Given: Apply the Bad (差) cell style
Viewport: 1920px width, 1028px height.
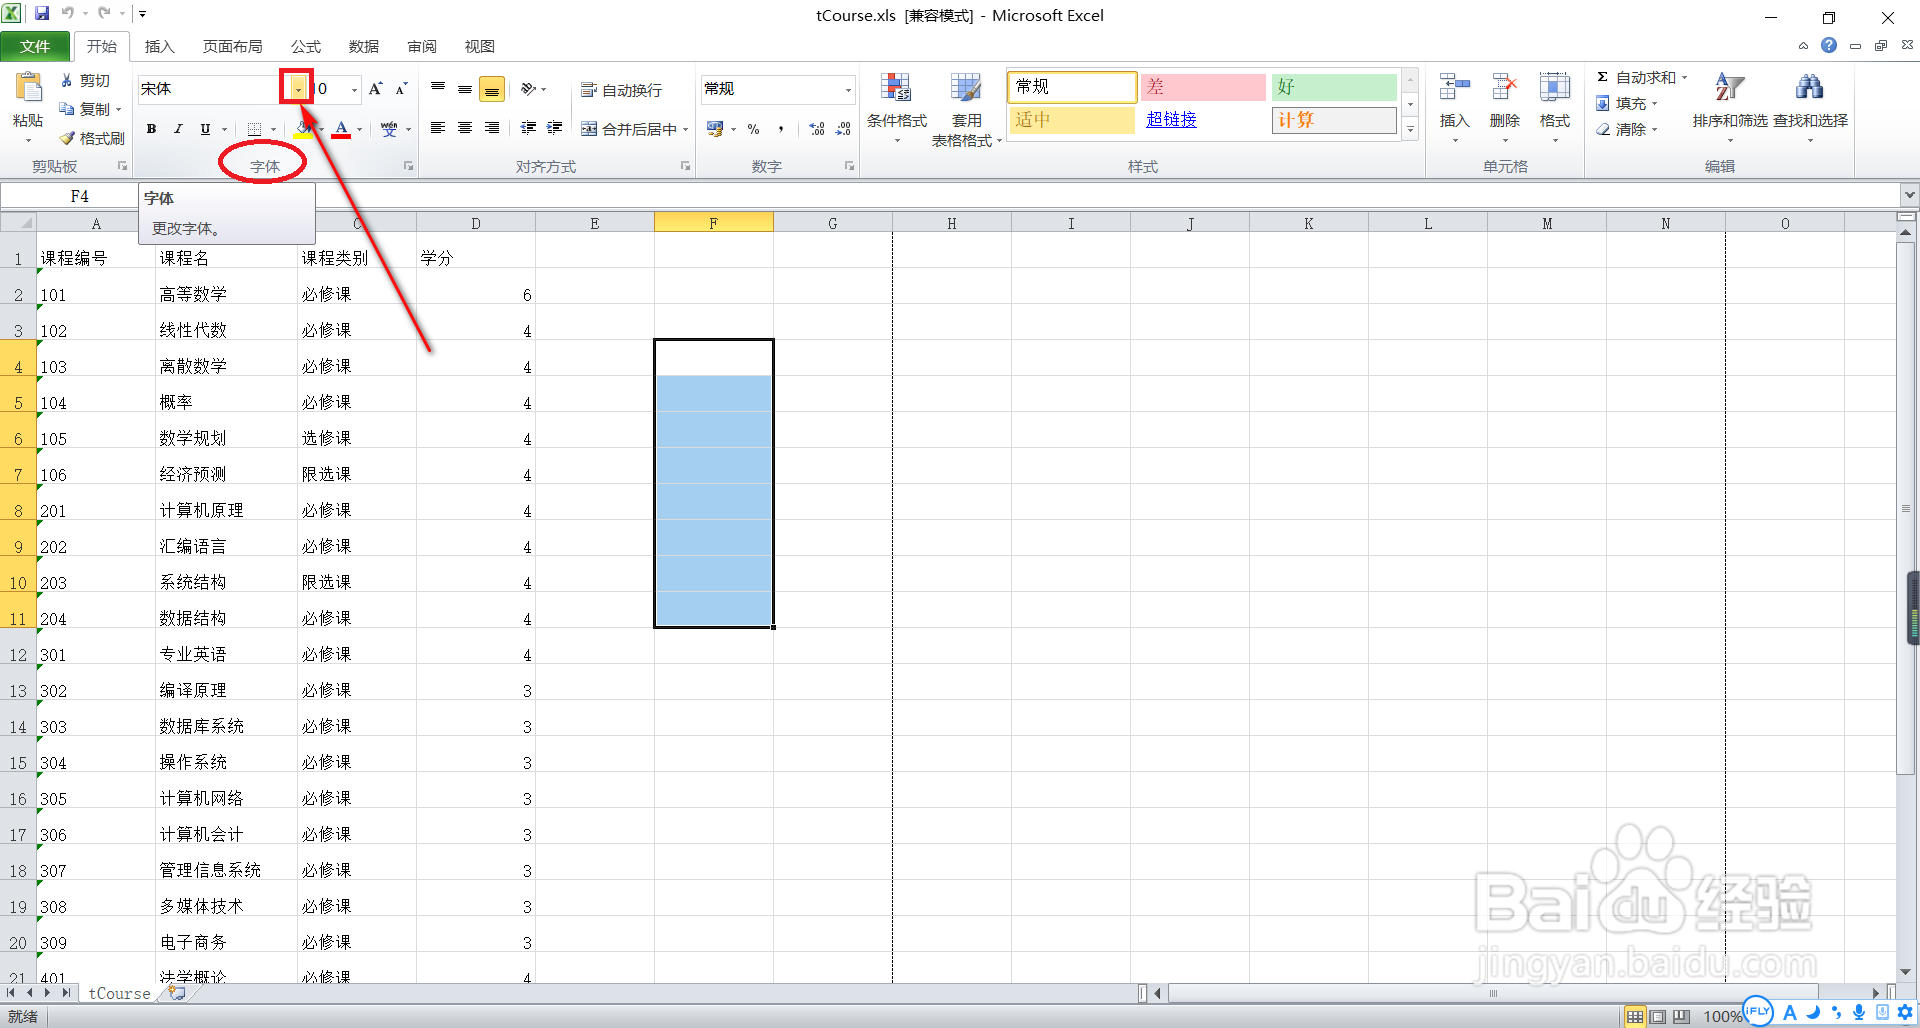Looking at the screenshot, I should (1203, 87).
